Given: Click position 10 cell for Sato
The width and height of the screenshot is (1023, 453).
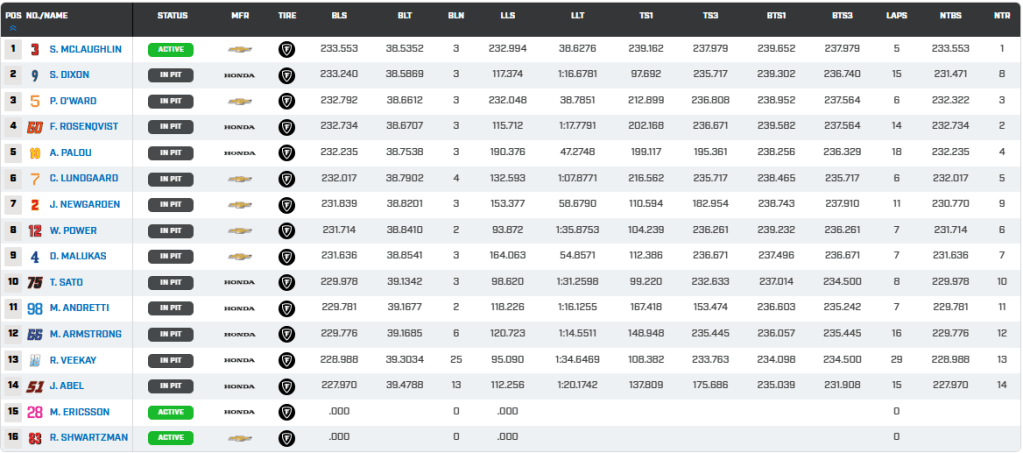Looking at the screenshot, I should pos(12,283).
